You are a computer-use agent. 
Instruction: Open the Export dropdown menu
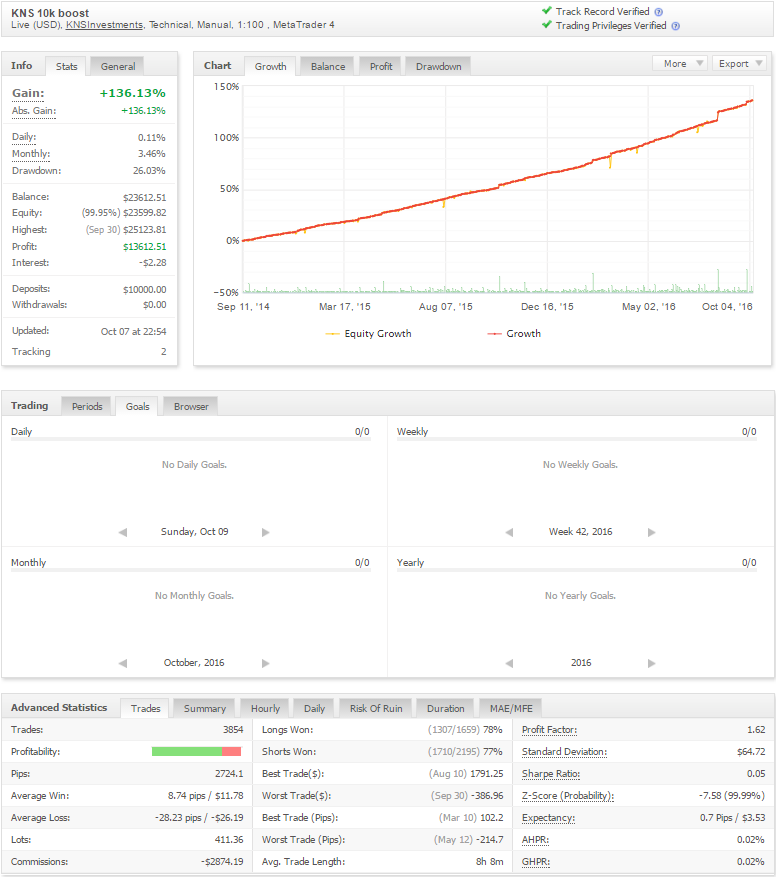[739, 63]
